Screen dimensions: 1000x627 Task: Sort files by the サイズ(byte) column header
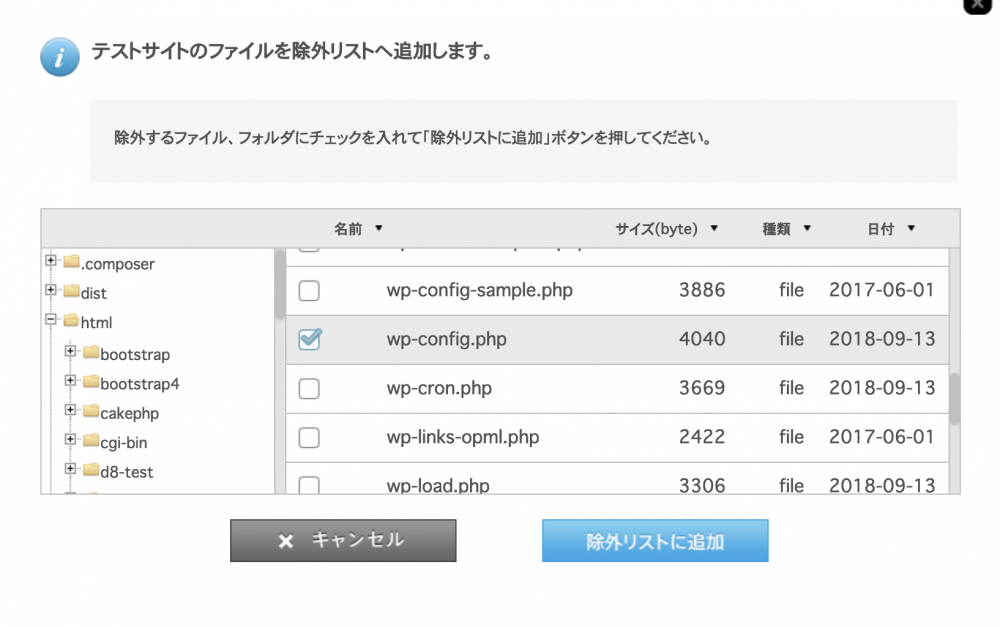tap(656, 228)
